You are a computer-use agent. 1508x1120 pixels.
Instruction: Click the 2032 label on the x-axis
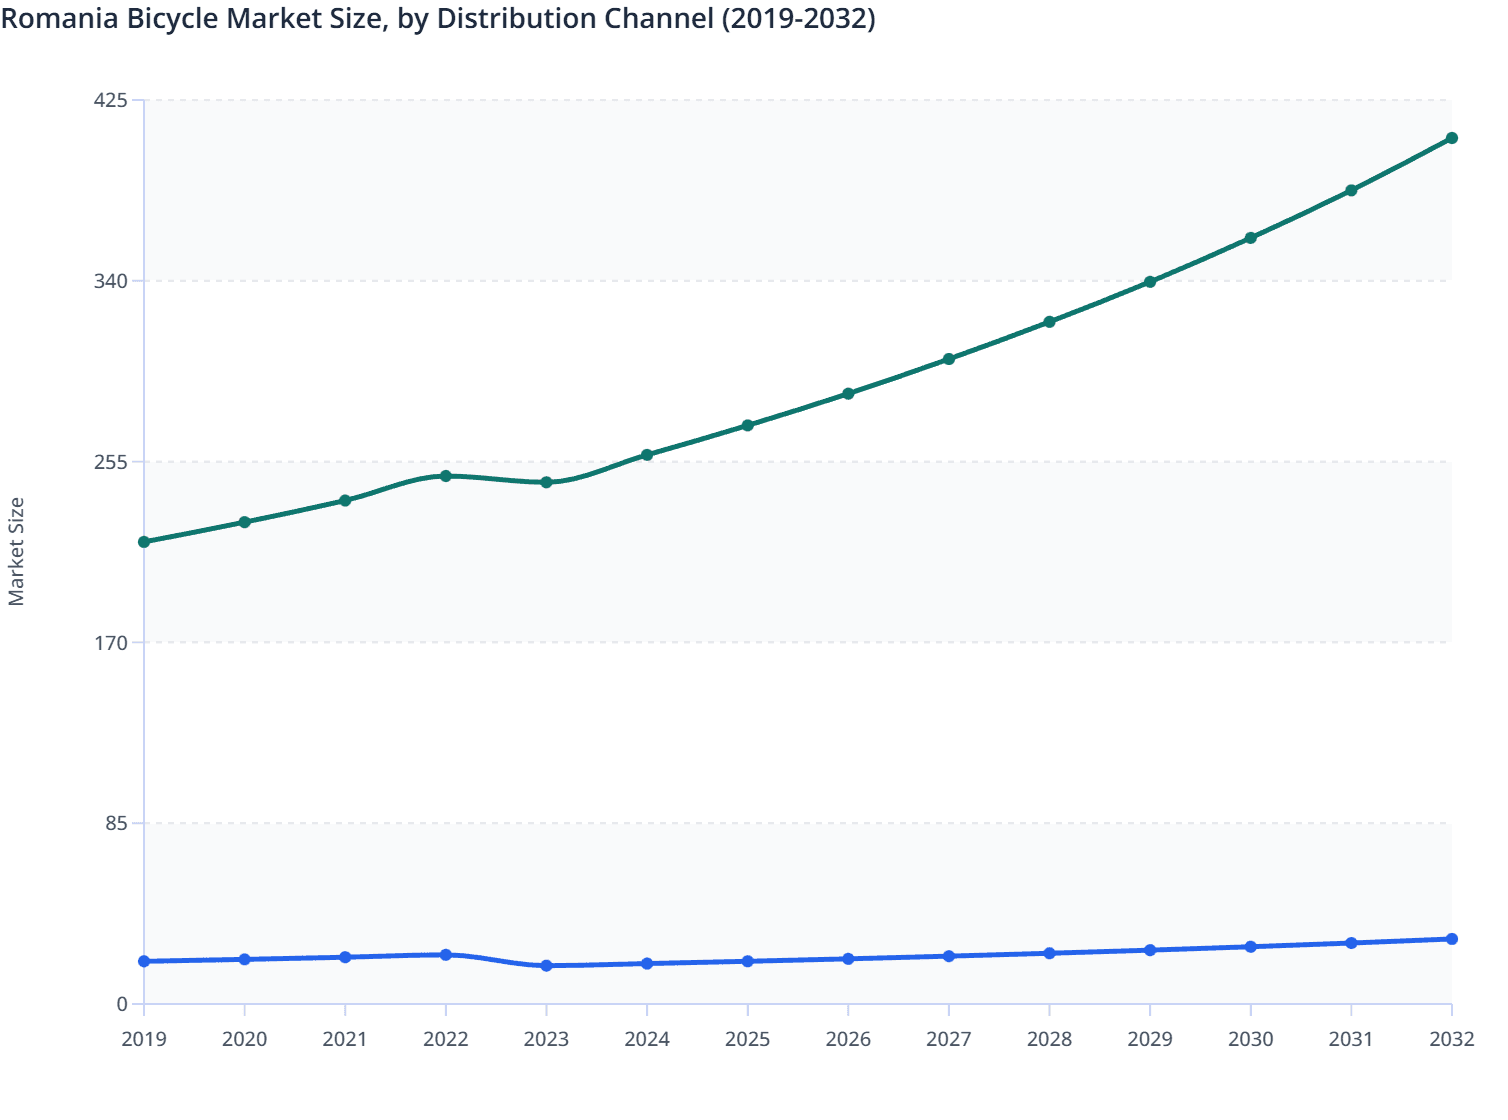tap(1452, 1040)
